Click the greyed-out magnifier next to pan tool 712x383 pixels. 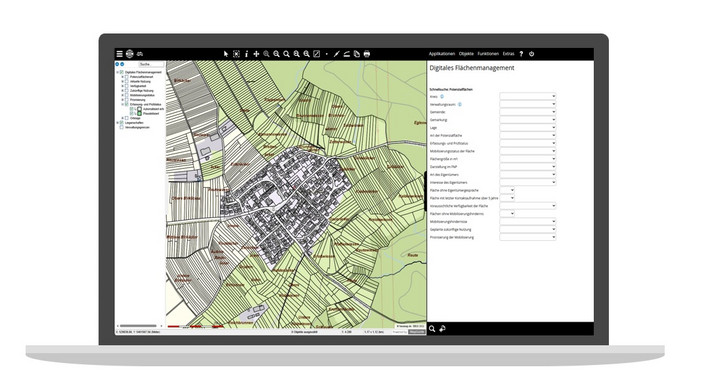coord(267,54)
